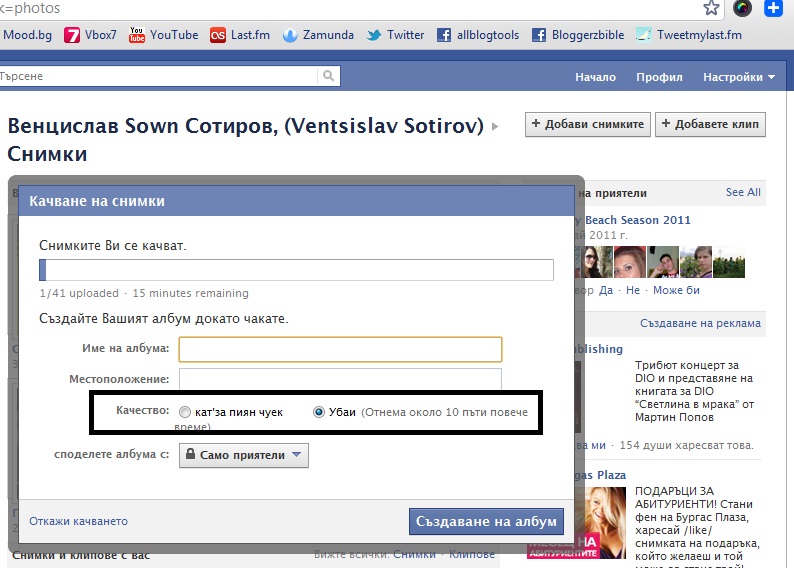Click the Създаване на албум button
This screenshot has height=568, width=794.
pyautogui.click(x=486, y=521)
